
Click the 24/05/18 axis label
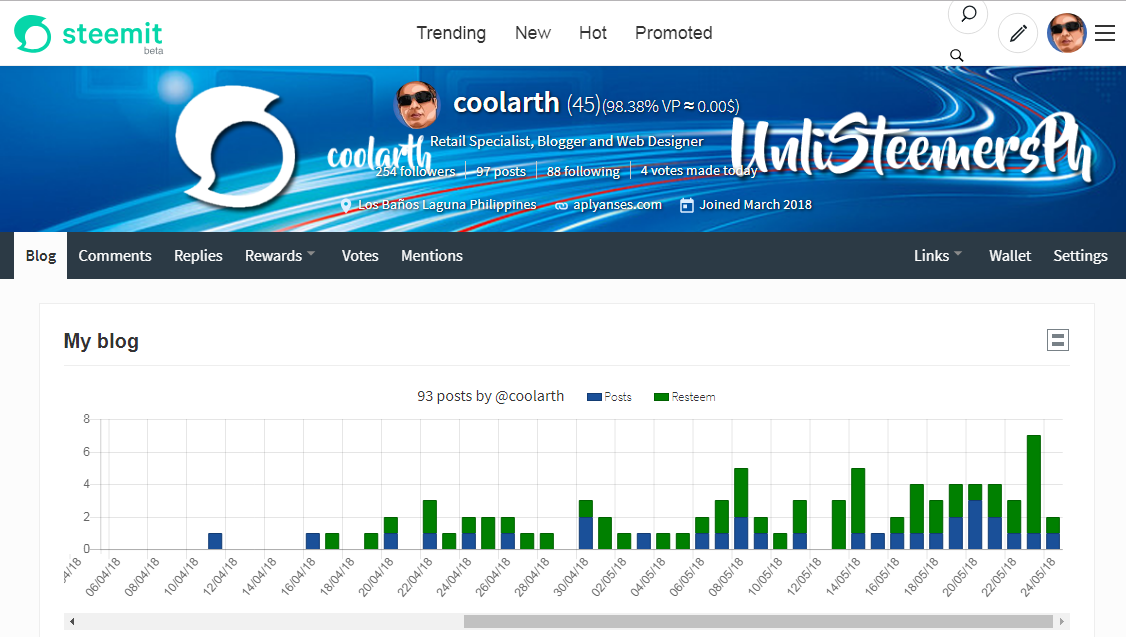(1038, 577)
